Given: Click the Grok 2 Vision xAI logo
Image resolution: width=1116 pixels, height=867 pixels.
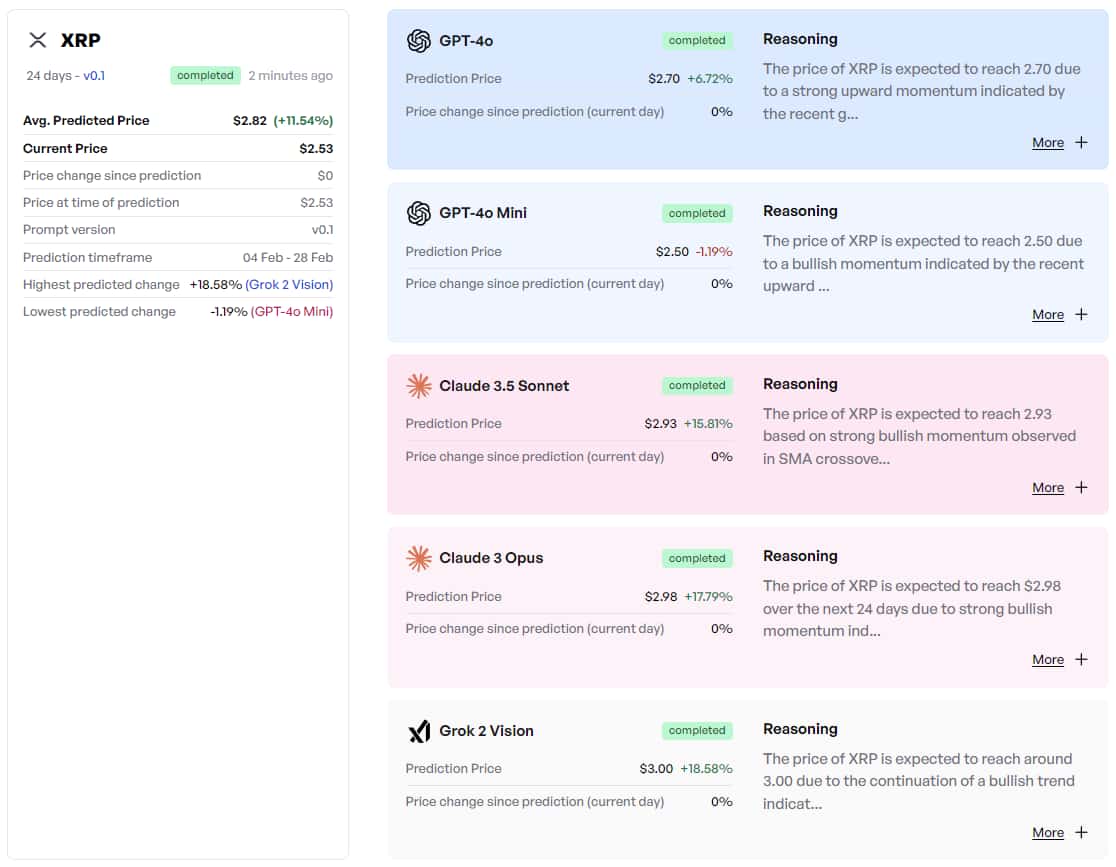Looking at the screenshot, I should point(418,731).
